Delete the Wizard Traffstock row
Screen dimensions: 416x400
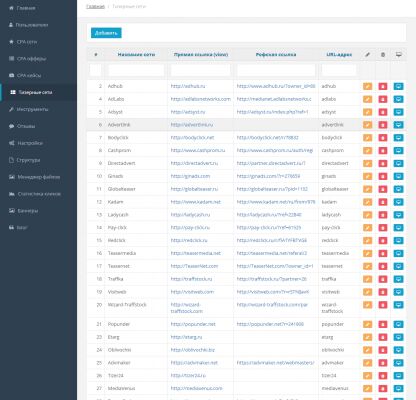pos(383,305)
